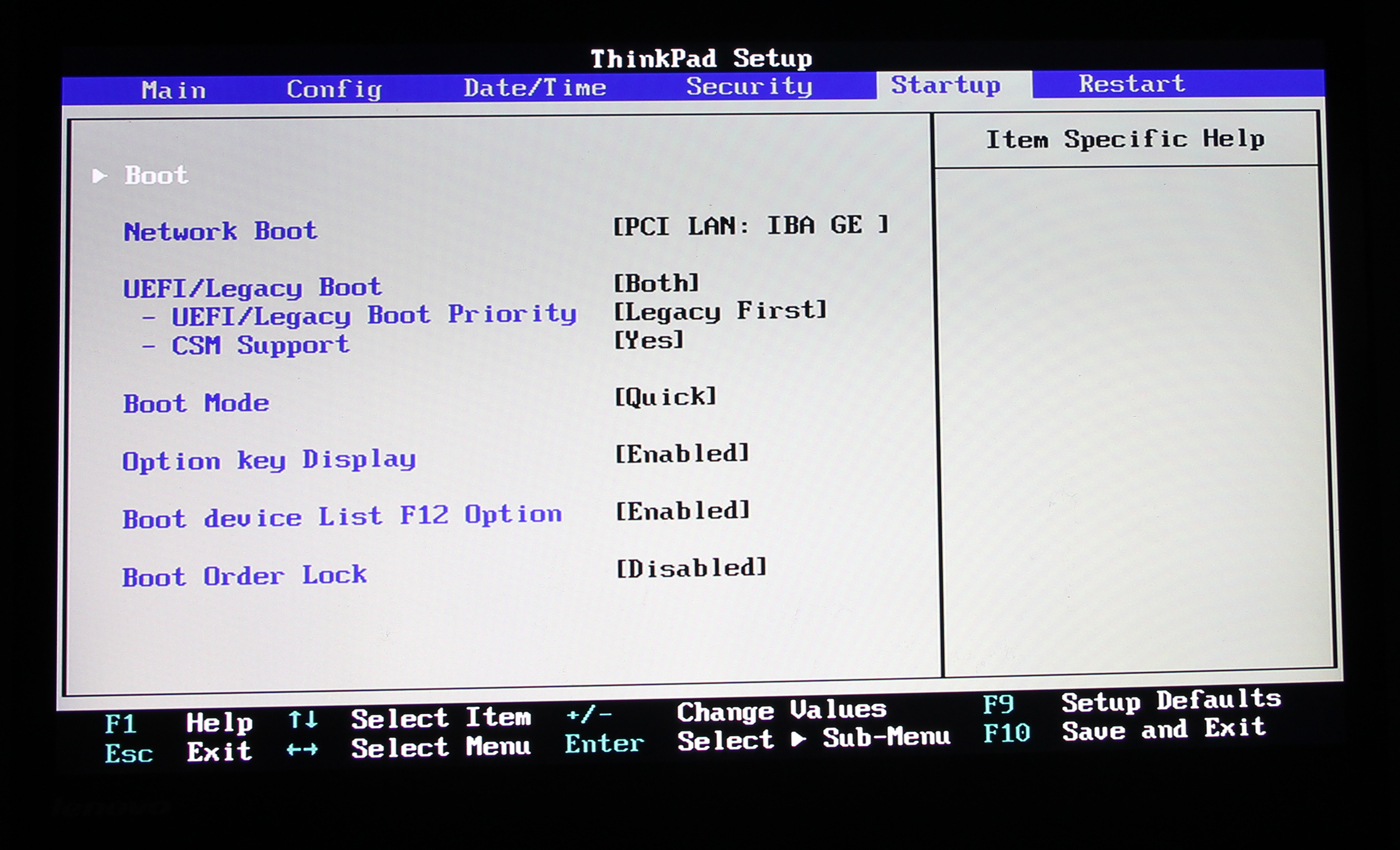Select Boot device List F12 Option label
The height and width of the screenshot is (850, 1400).
tap(342, 516)
